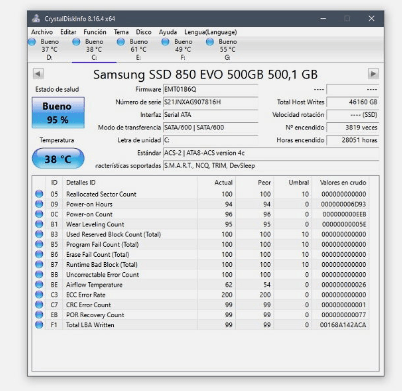Click the Número de serie field
Screen dimensions: 402x391
[210, 102]
